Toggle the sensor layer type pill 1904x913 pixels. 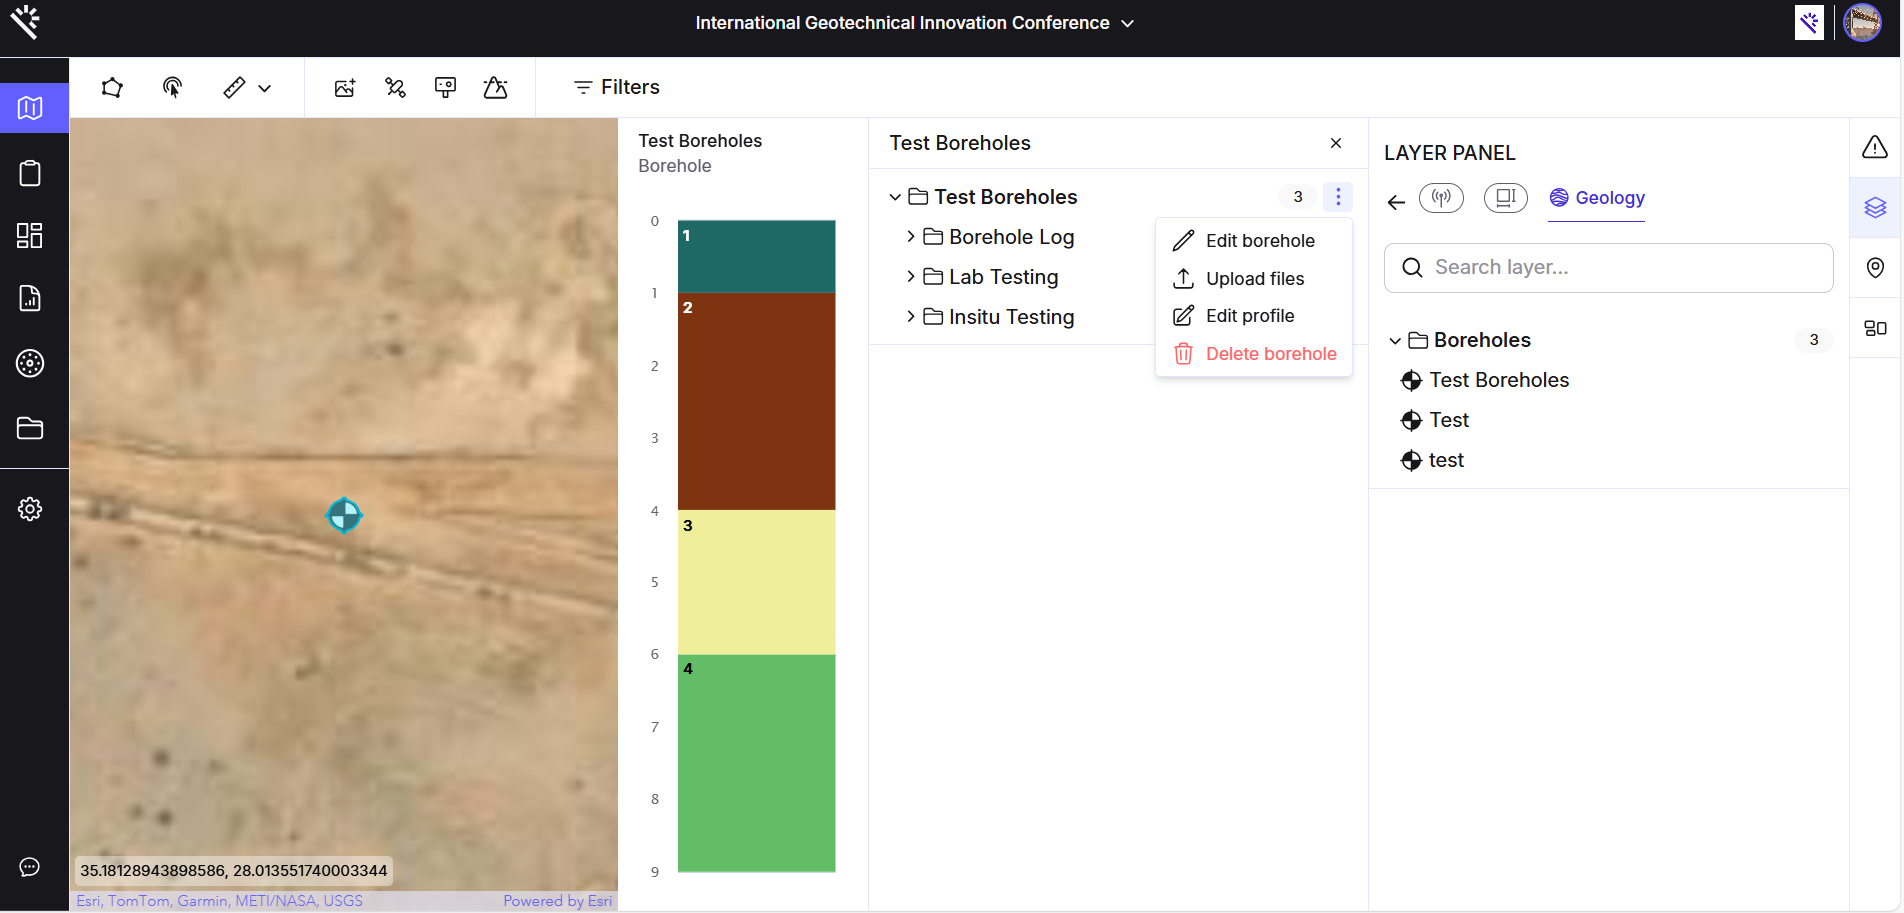[1441, 198]
